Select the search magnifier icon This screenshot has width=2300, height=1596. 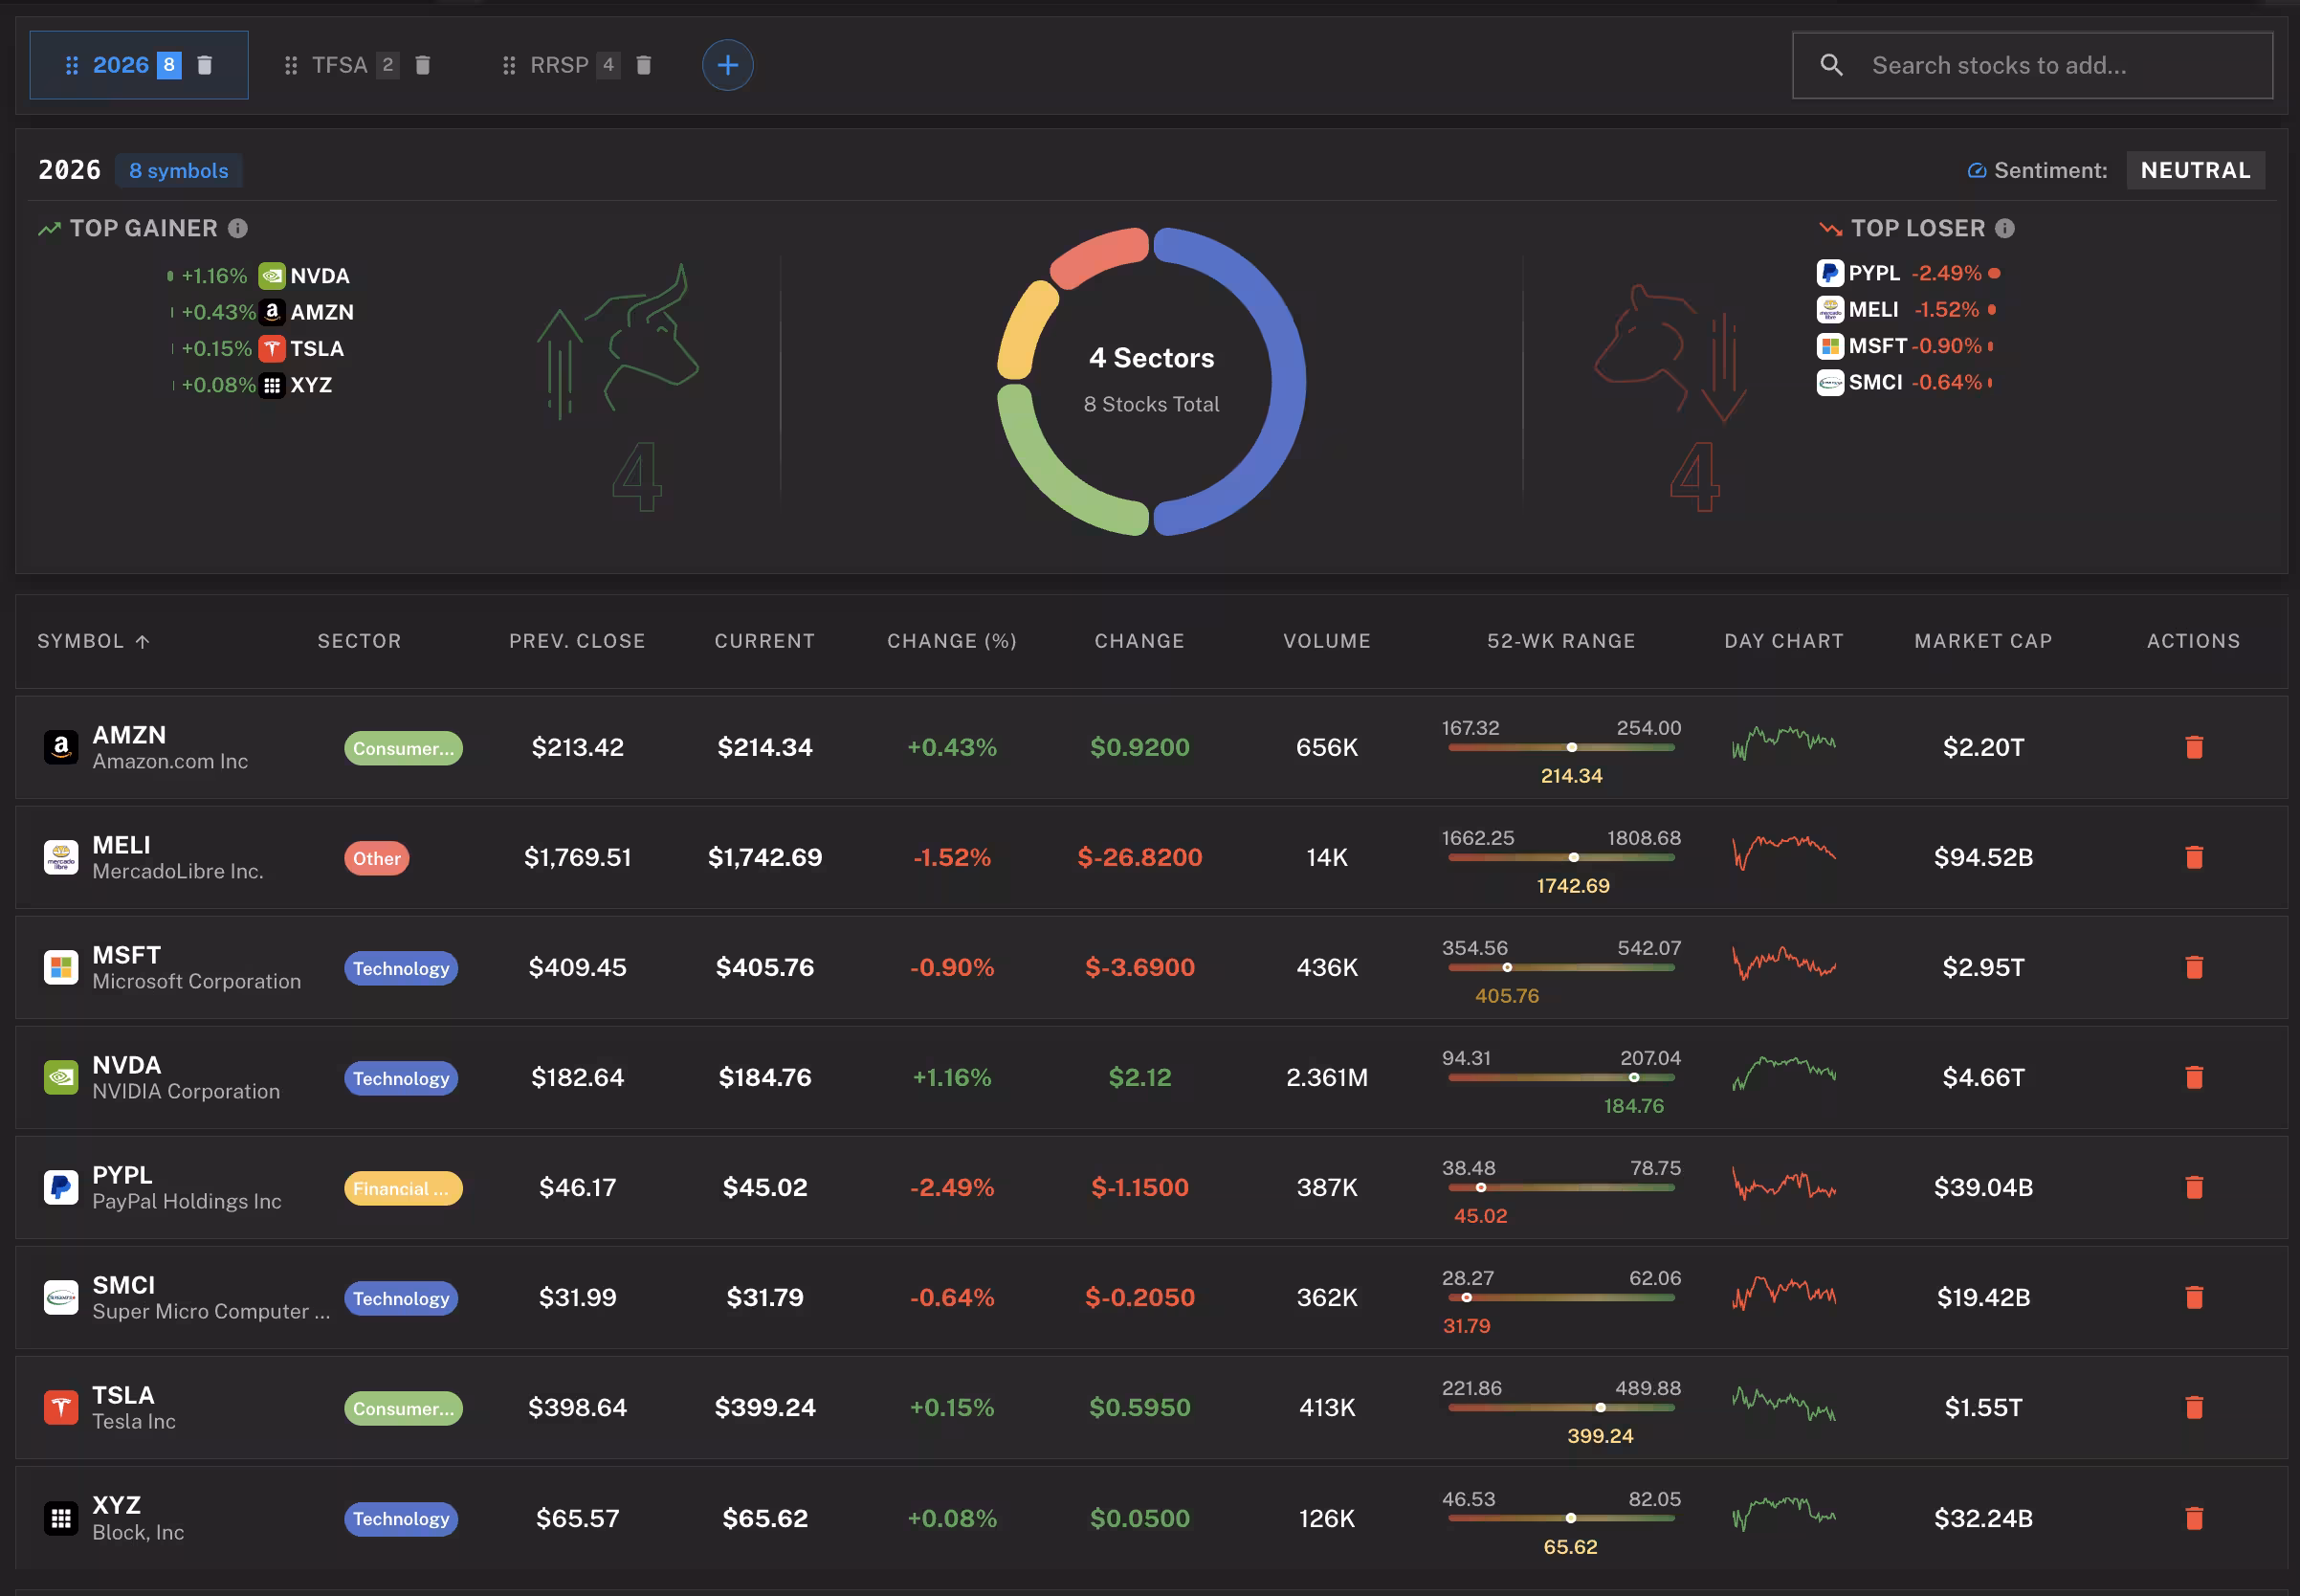click(x=1832, y=64)
